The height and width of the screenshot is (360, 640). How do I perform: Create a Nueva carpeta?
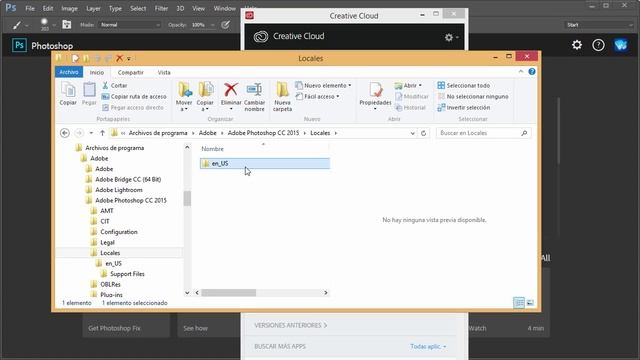point(282,96)
